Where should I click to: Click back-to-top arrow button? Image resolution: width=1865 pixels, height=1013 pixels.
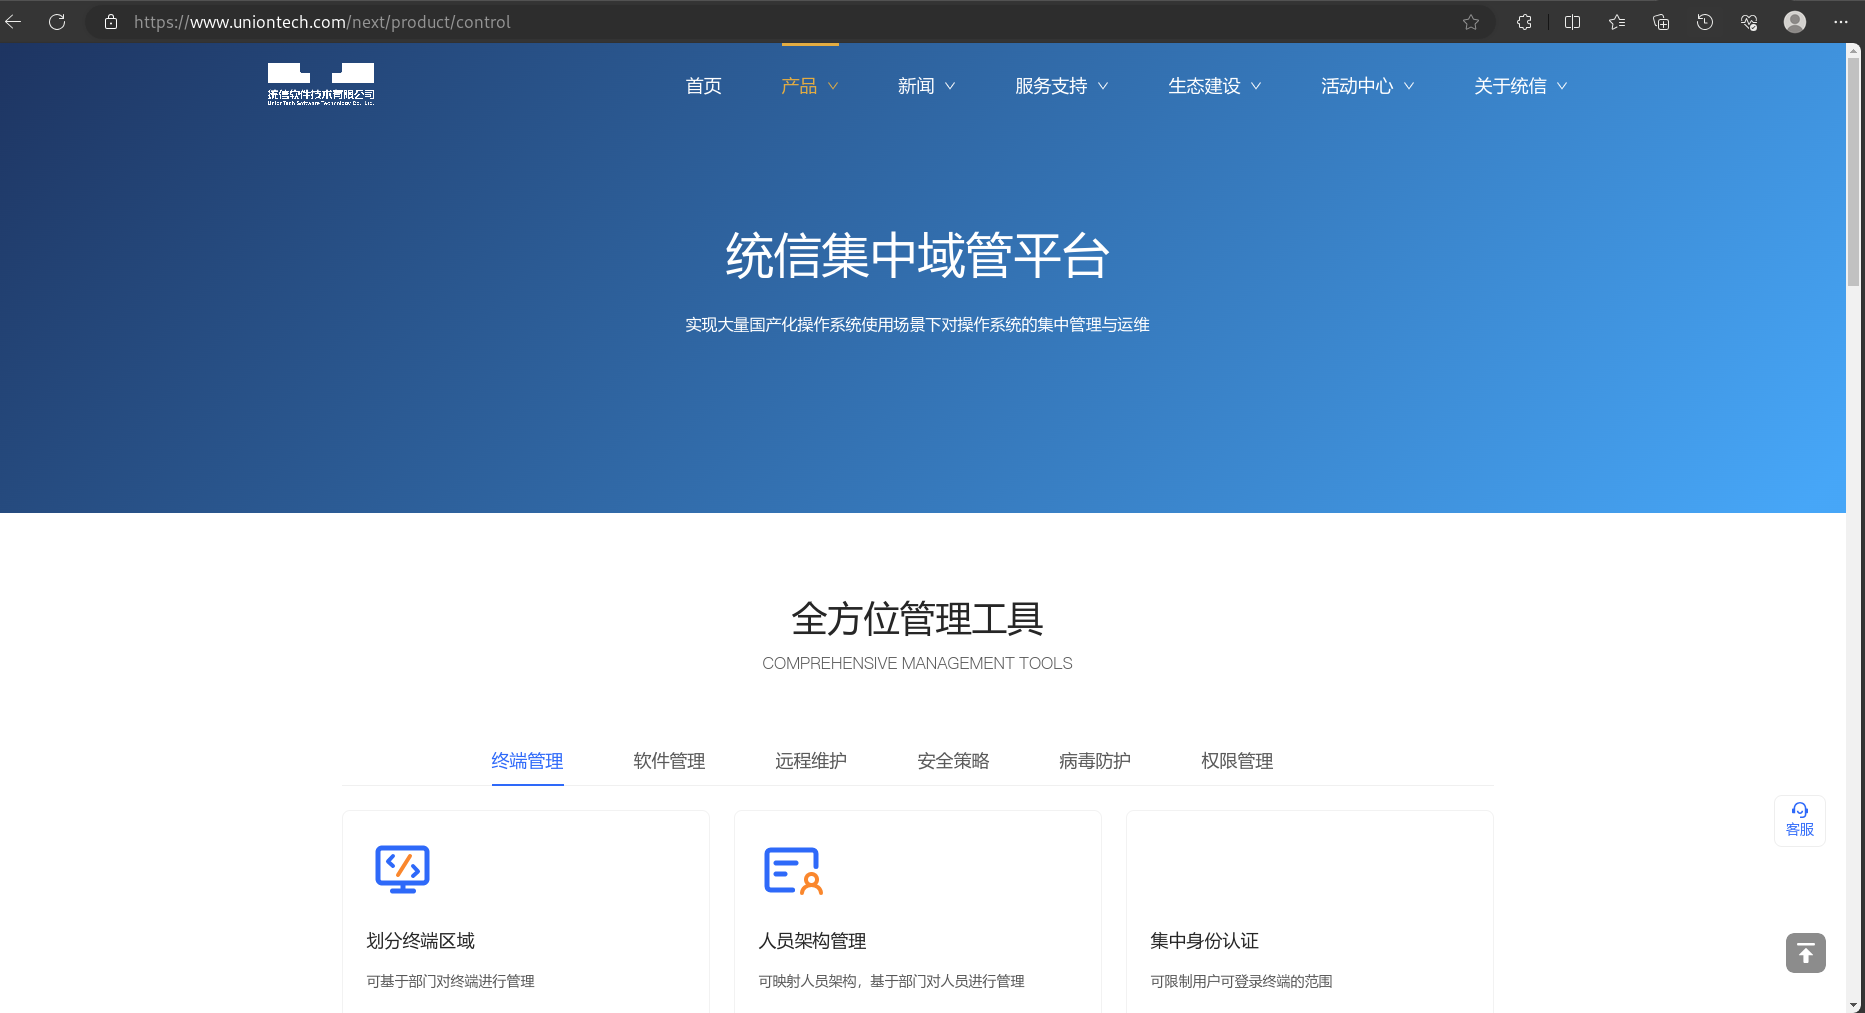coord(1806,953)
